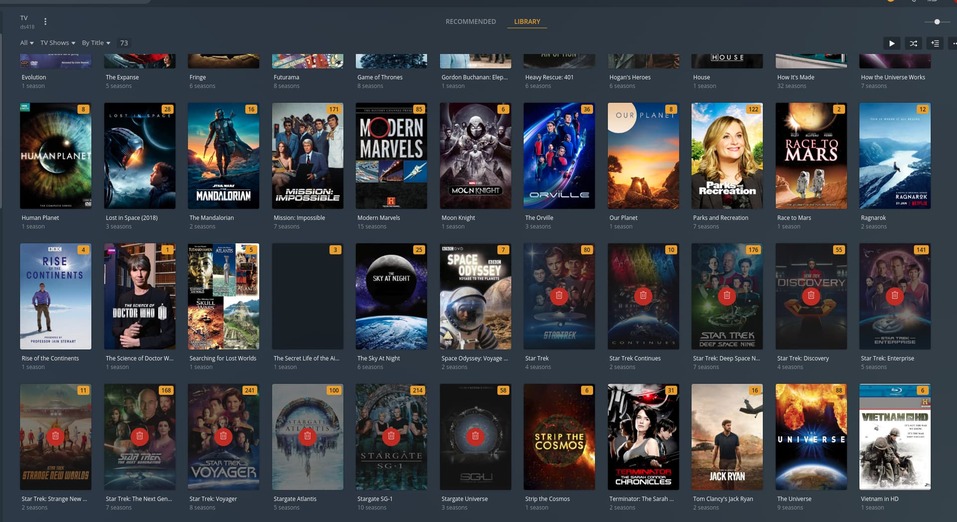Add library to playlist icon
The height and width of the screenshot is (522, 957).
[935, 43]
